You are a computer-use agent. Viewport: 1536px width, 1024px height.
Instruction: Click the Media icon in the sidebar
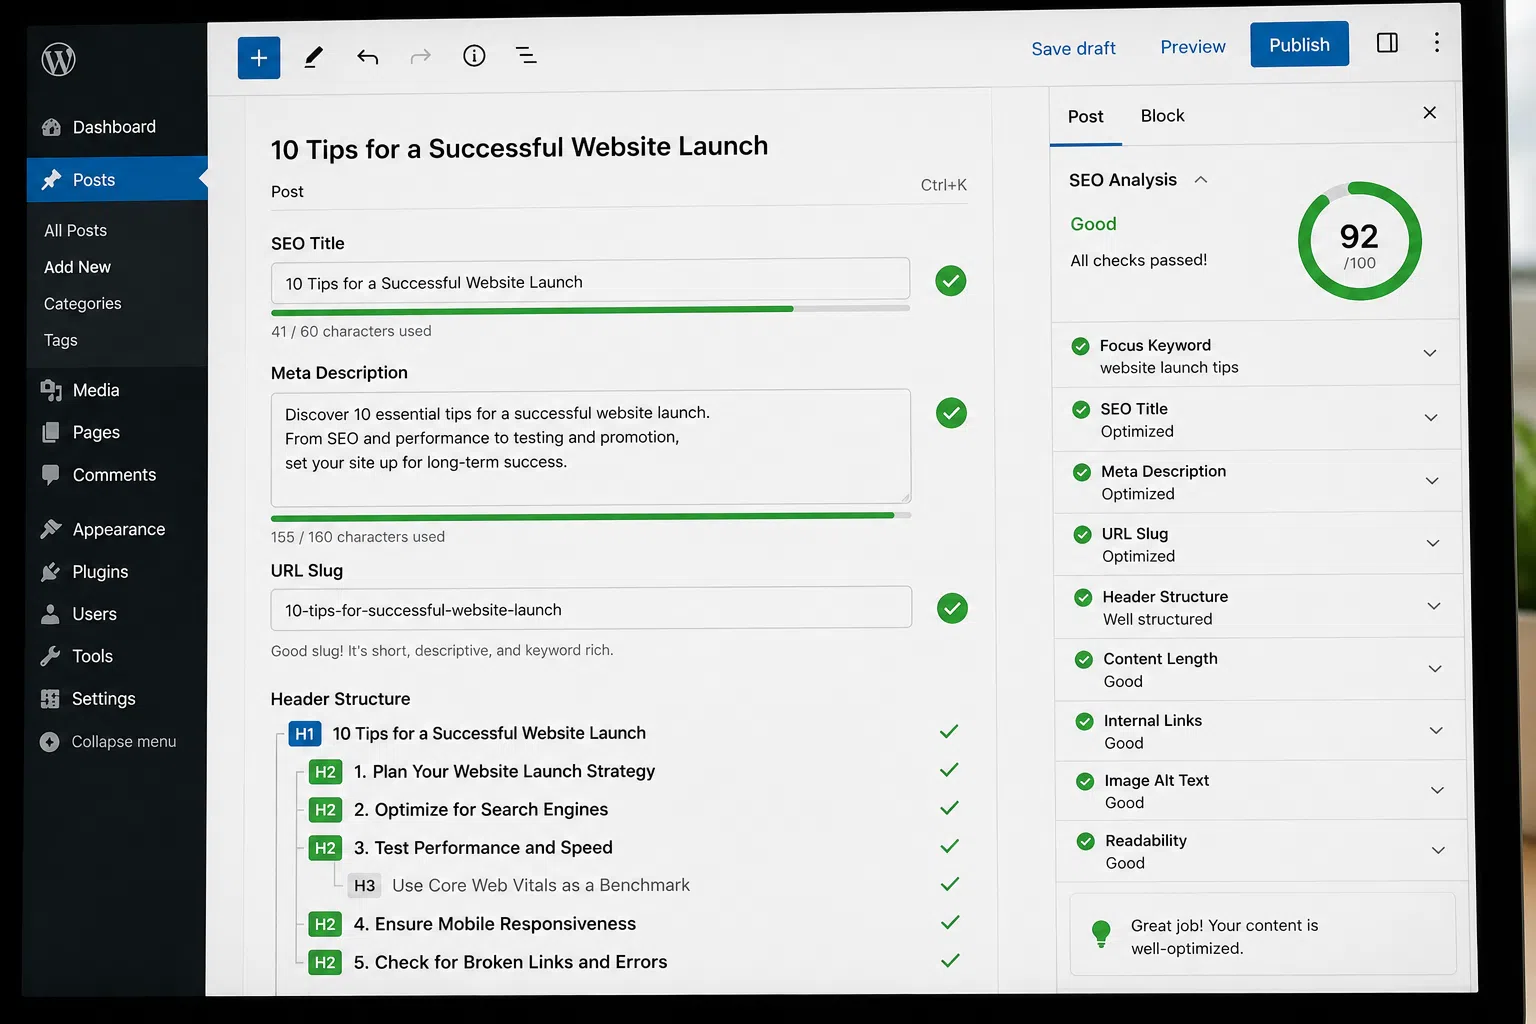pos(51,390)
